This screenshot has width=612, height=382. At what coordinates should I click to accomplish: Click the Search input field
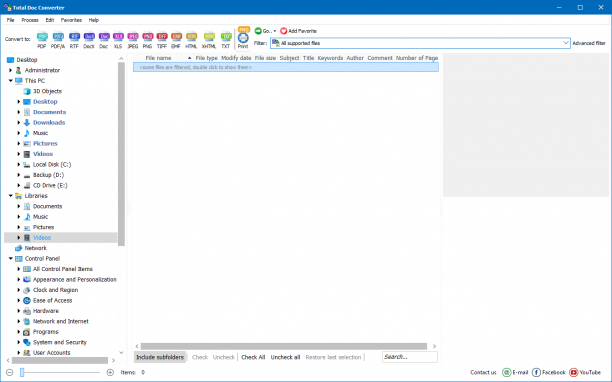pyautogui.click(x=410, y=357)
